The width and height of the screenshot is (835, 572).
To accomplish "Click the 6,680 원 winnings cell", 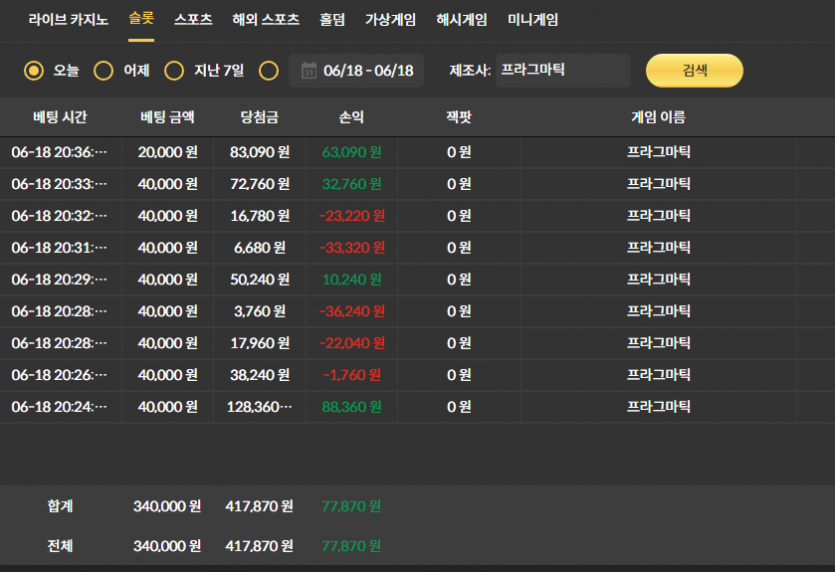I will coord(260,248).
